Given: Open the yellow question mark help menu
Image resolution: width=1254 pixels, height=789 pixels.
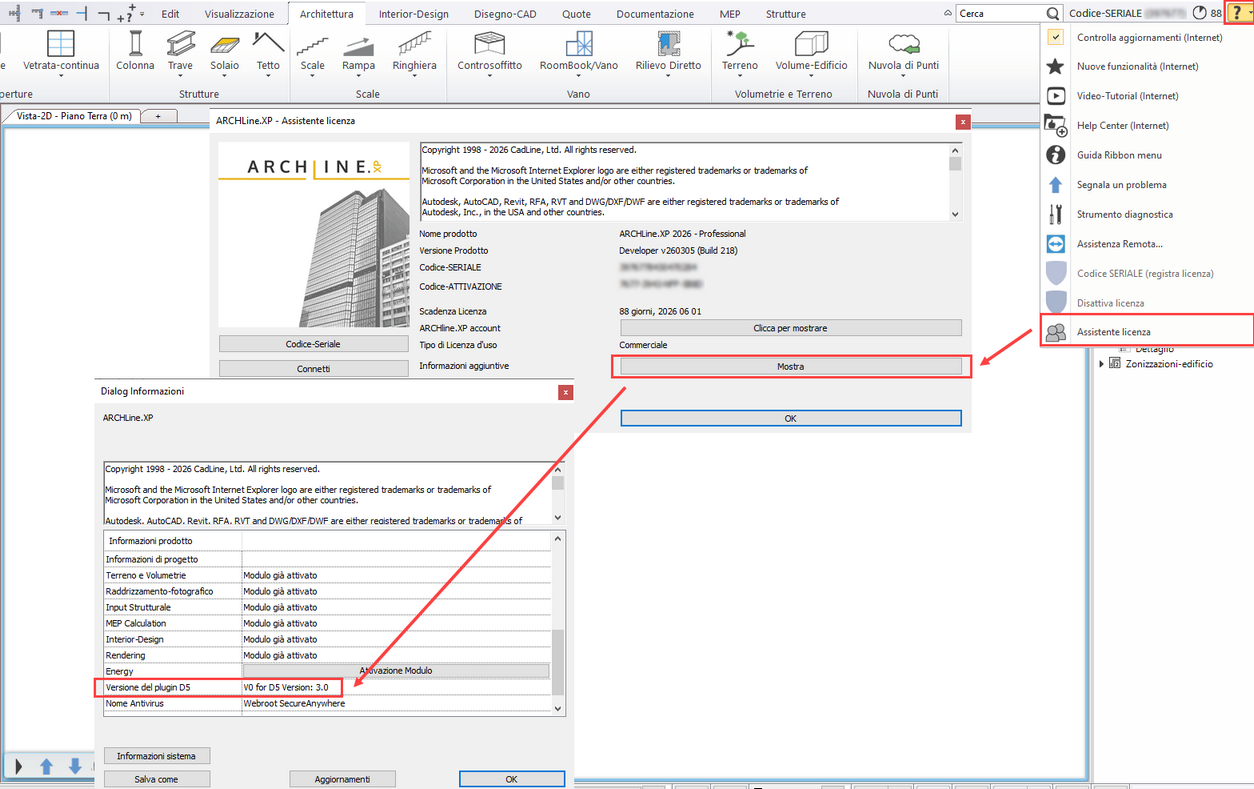Looking at the screenshot, I should click(x=1239, y=13).
